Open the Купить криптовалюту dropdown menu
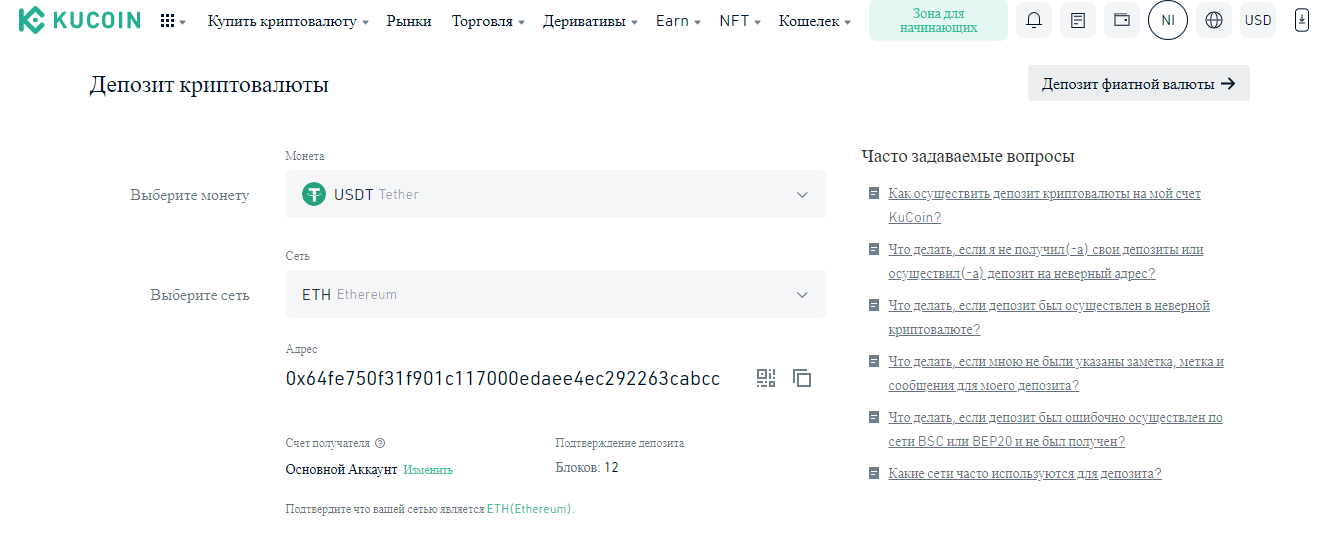The height and width of the screenshot is (540, 1318). (x=288, y=21)
